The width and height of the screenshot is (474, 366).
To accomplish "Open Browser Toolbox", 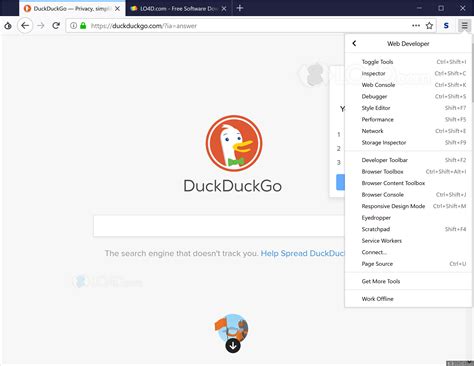I will click(x=408, y=172).
